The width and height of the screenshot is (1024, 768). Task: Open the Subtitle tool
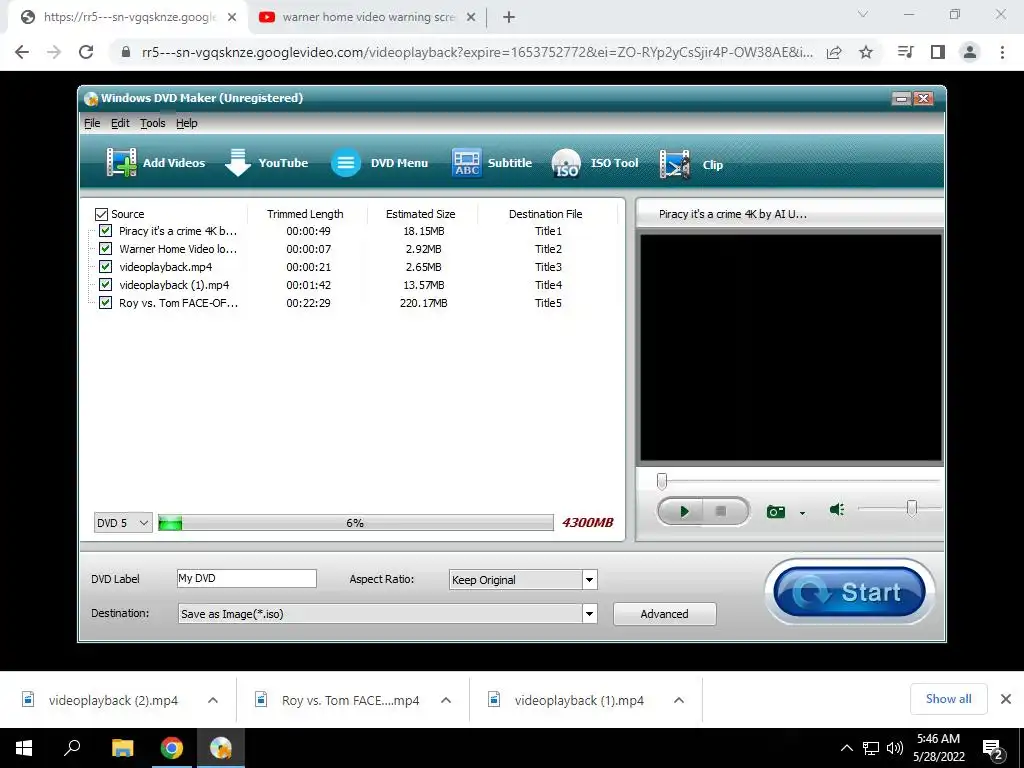pyautogui.click(x=492, y=163)
